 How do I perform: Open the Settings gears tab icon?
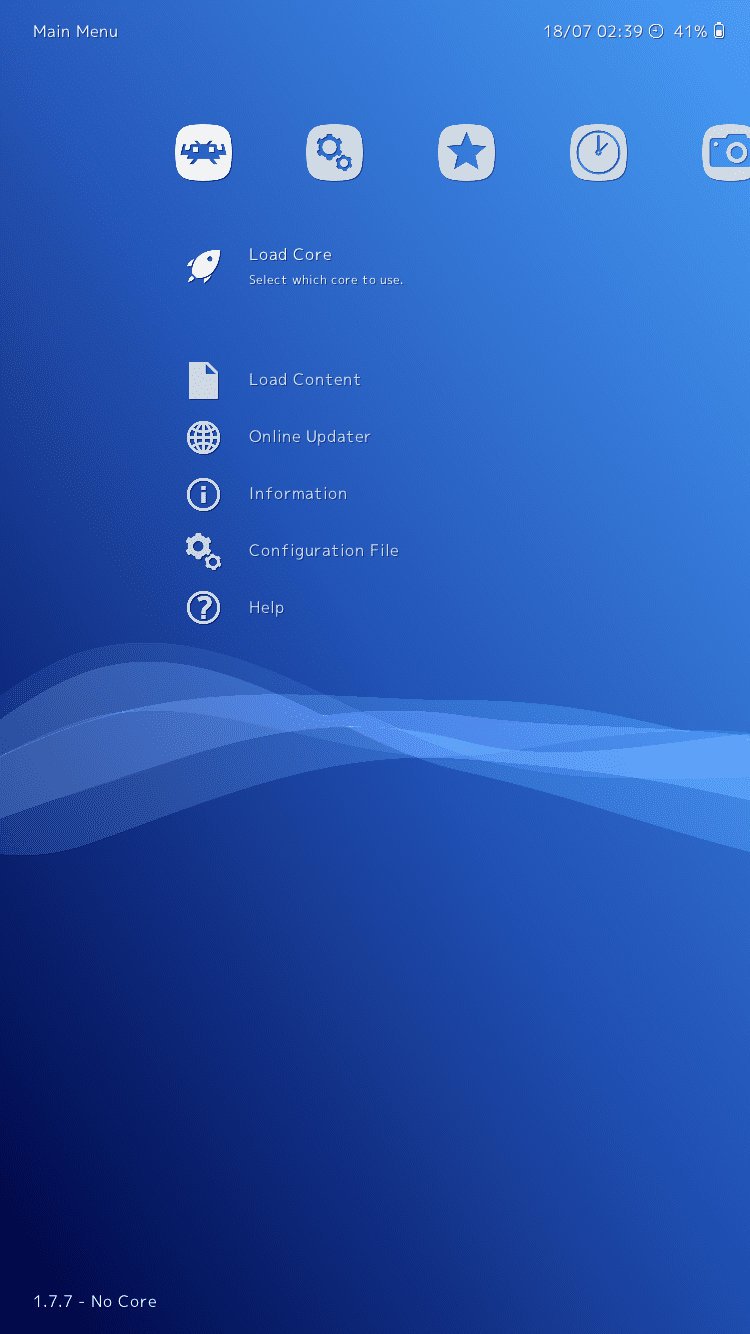click(x=335, y=153)
